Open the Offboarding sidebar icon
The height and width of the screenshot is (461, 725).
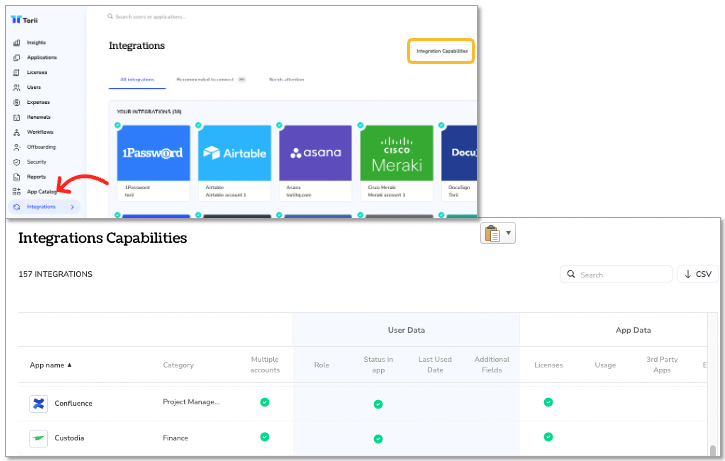(x=17, y=147)
